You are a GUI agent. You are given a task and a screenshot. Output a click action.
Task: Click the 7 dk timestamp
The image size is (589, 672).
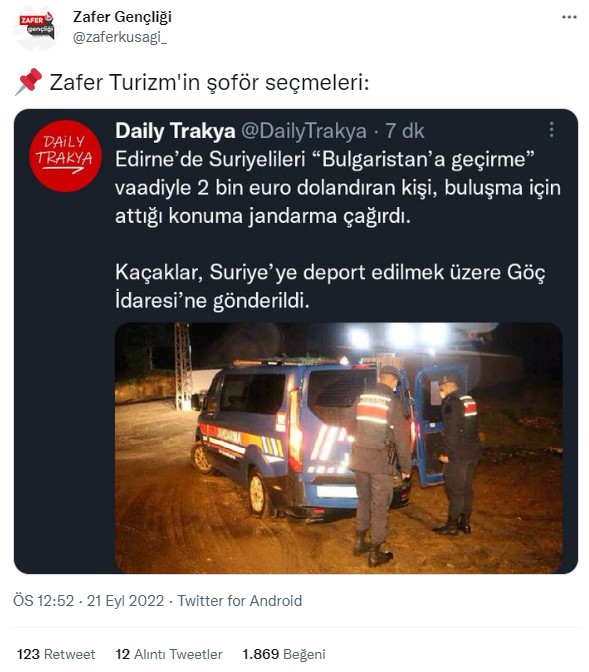click(405, 131)
